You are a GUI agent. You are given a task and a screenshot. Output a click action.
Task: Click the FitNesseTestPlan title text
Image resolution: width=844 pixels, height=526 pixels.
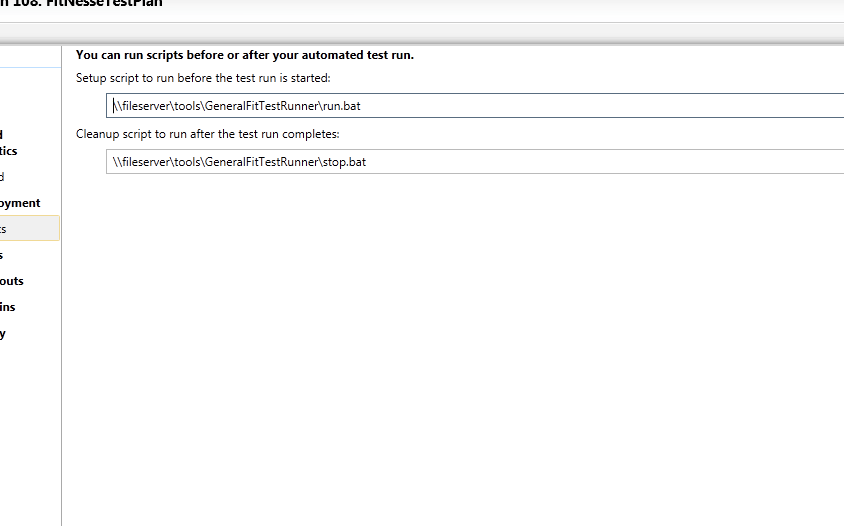coord(104,3)
